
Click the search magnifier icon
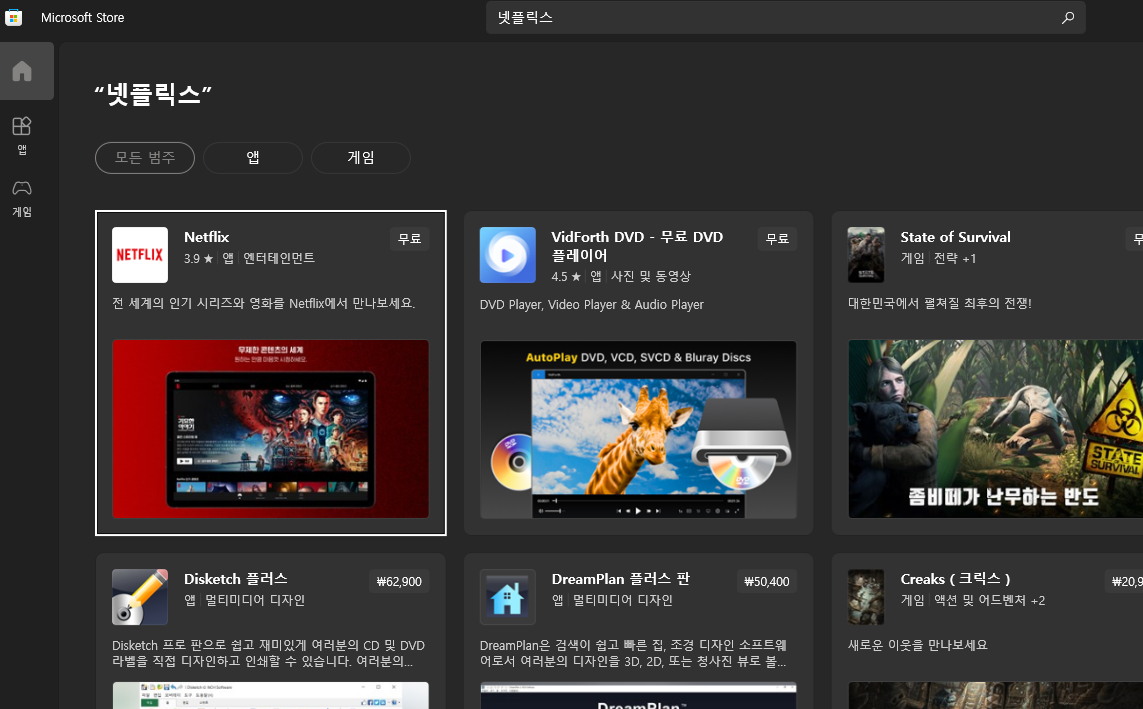click(x=1068, y=17)
